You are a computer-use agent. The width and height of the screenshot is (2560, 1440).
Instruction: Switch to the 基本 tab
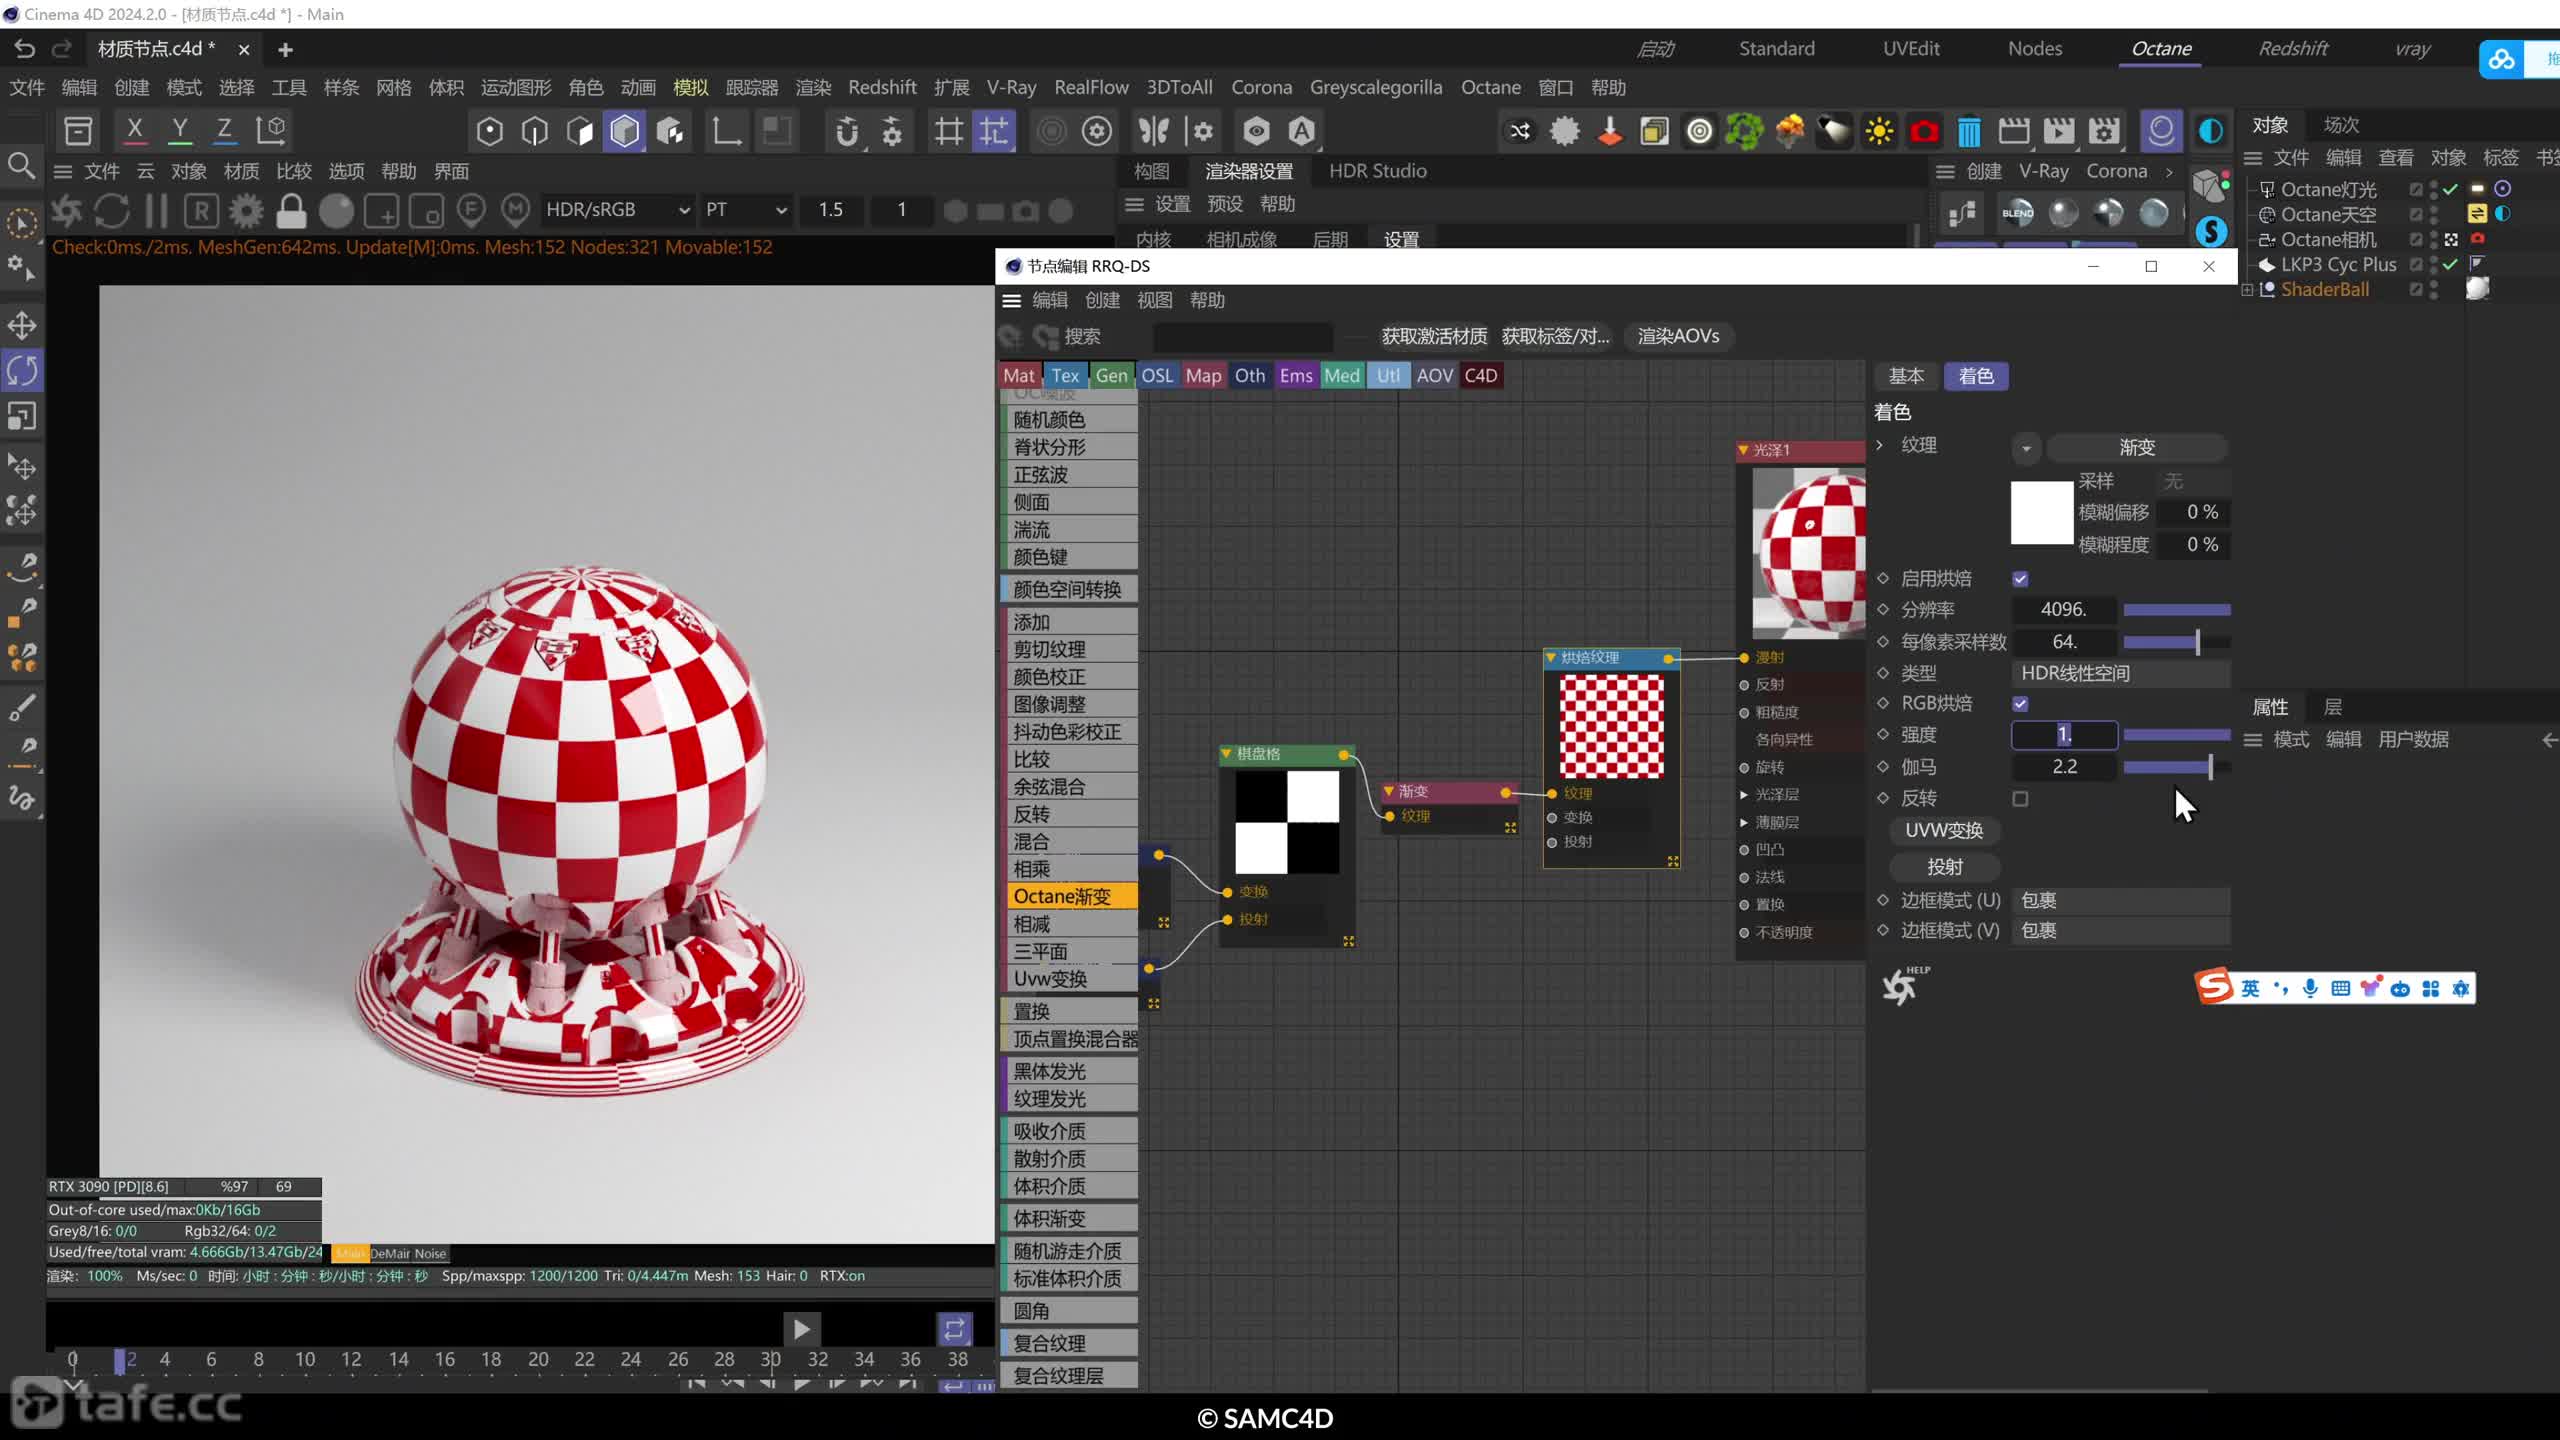point(1906,376)
